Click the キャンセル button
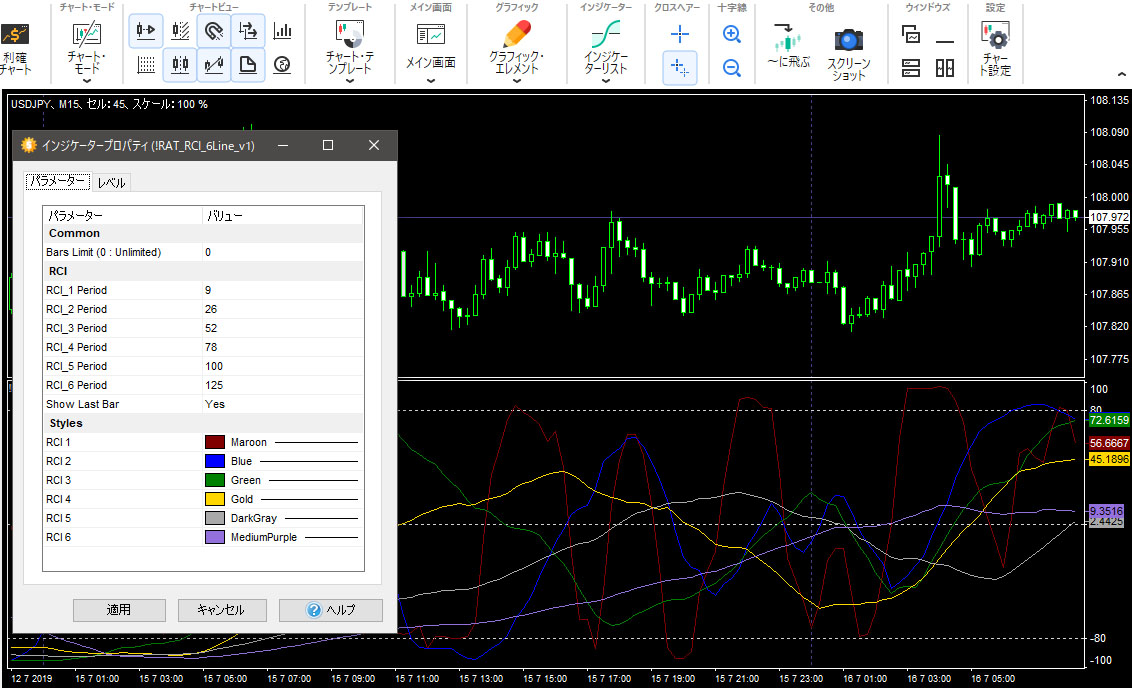Viewport: 1132px width, 688px height. tap(223, 610)
